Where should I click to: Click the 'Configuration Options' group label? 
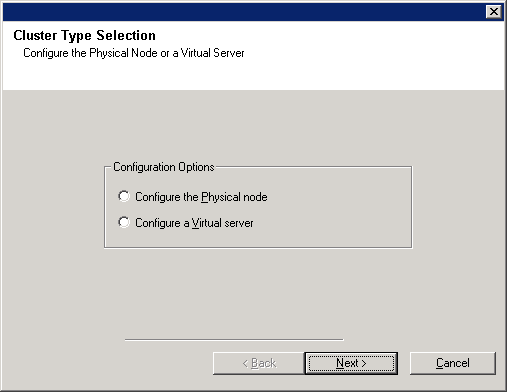coord(164,167)
